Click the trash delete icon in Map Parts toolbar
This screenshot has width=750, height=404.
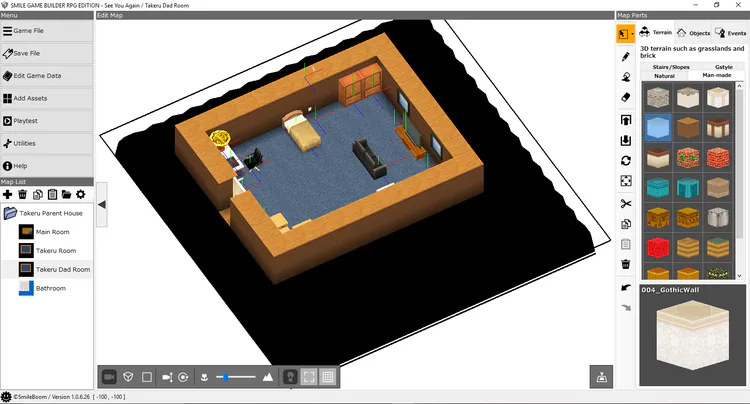tap(626, 264)
